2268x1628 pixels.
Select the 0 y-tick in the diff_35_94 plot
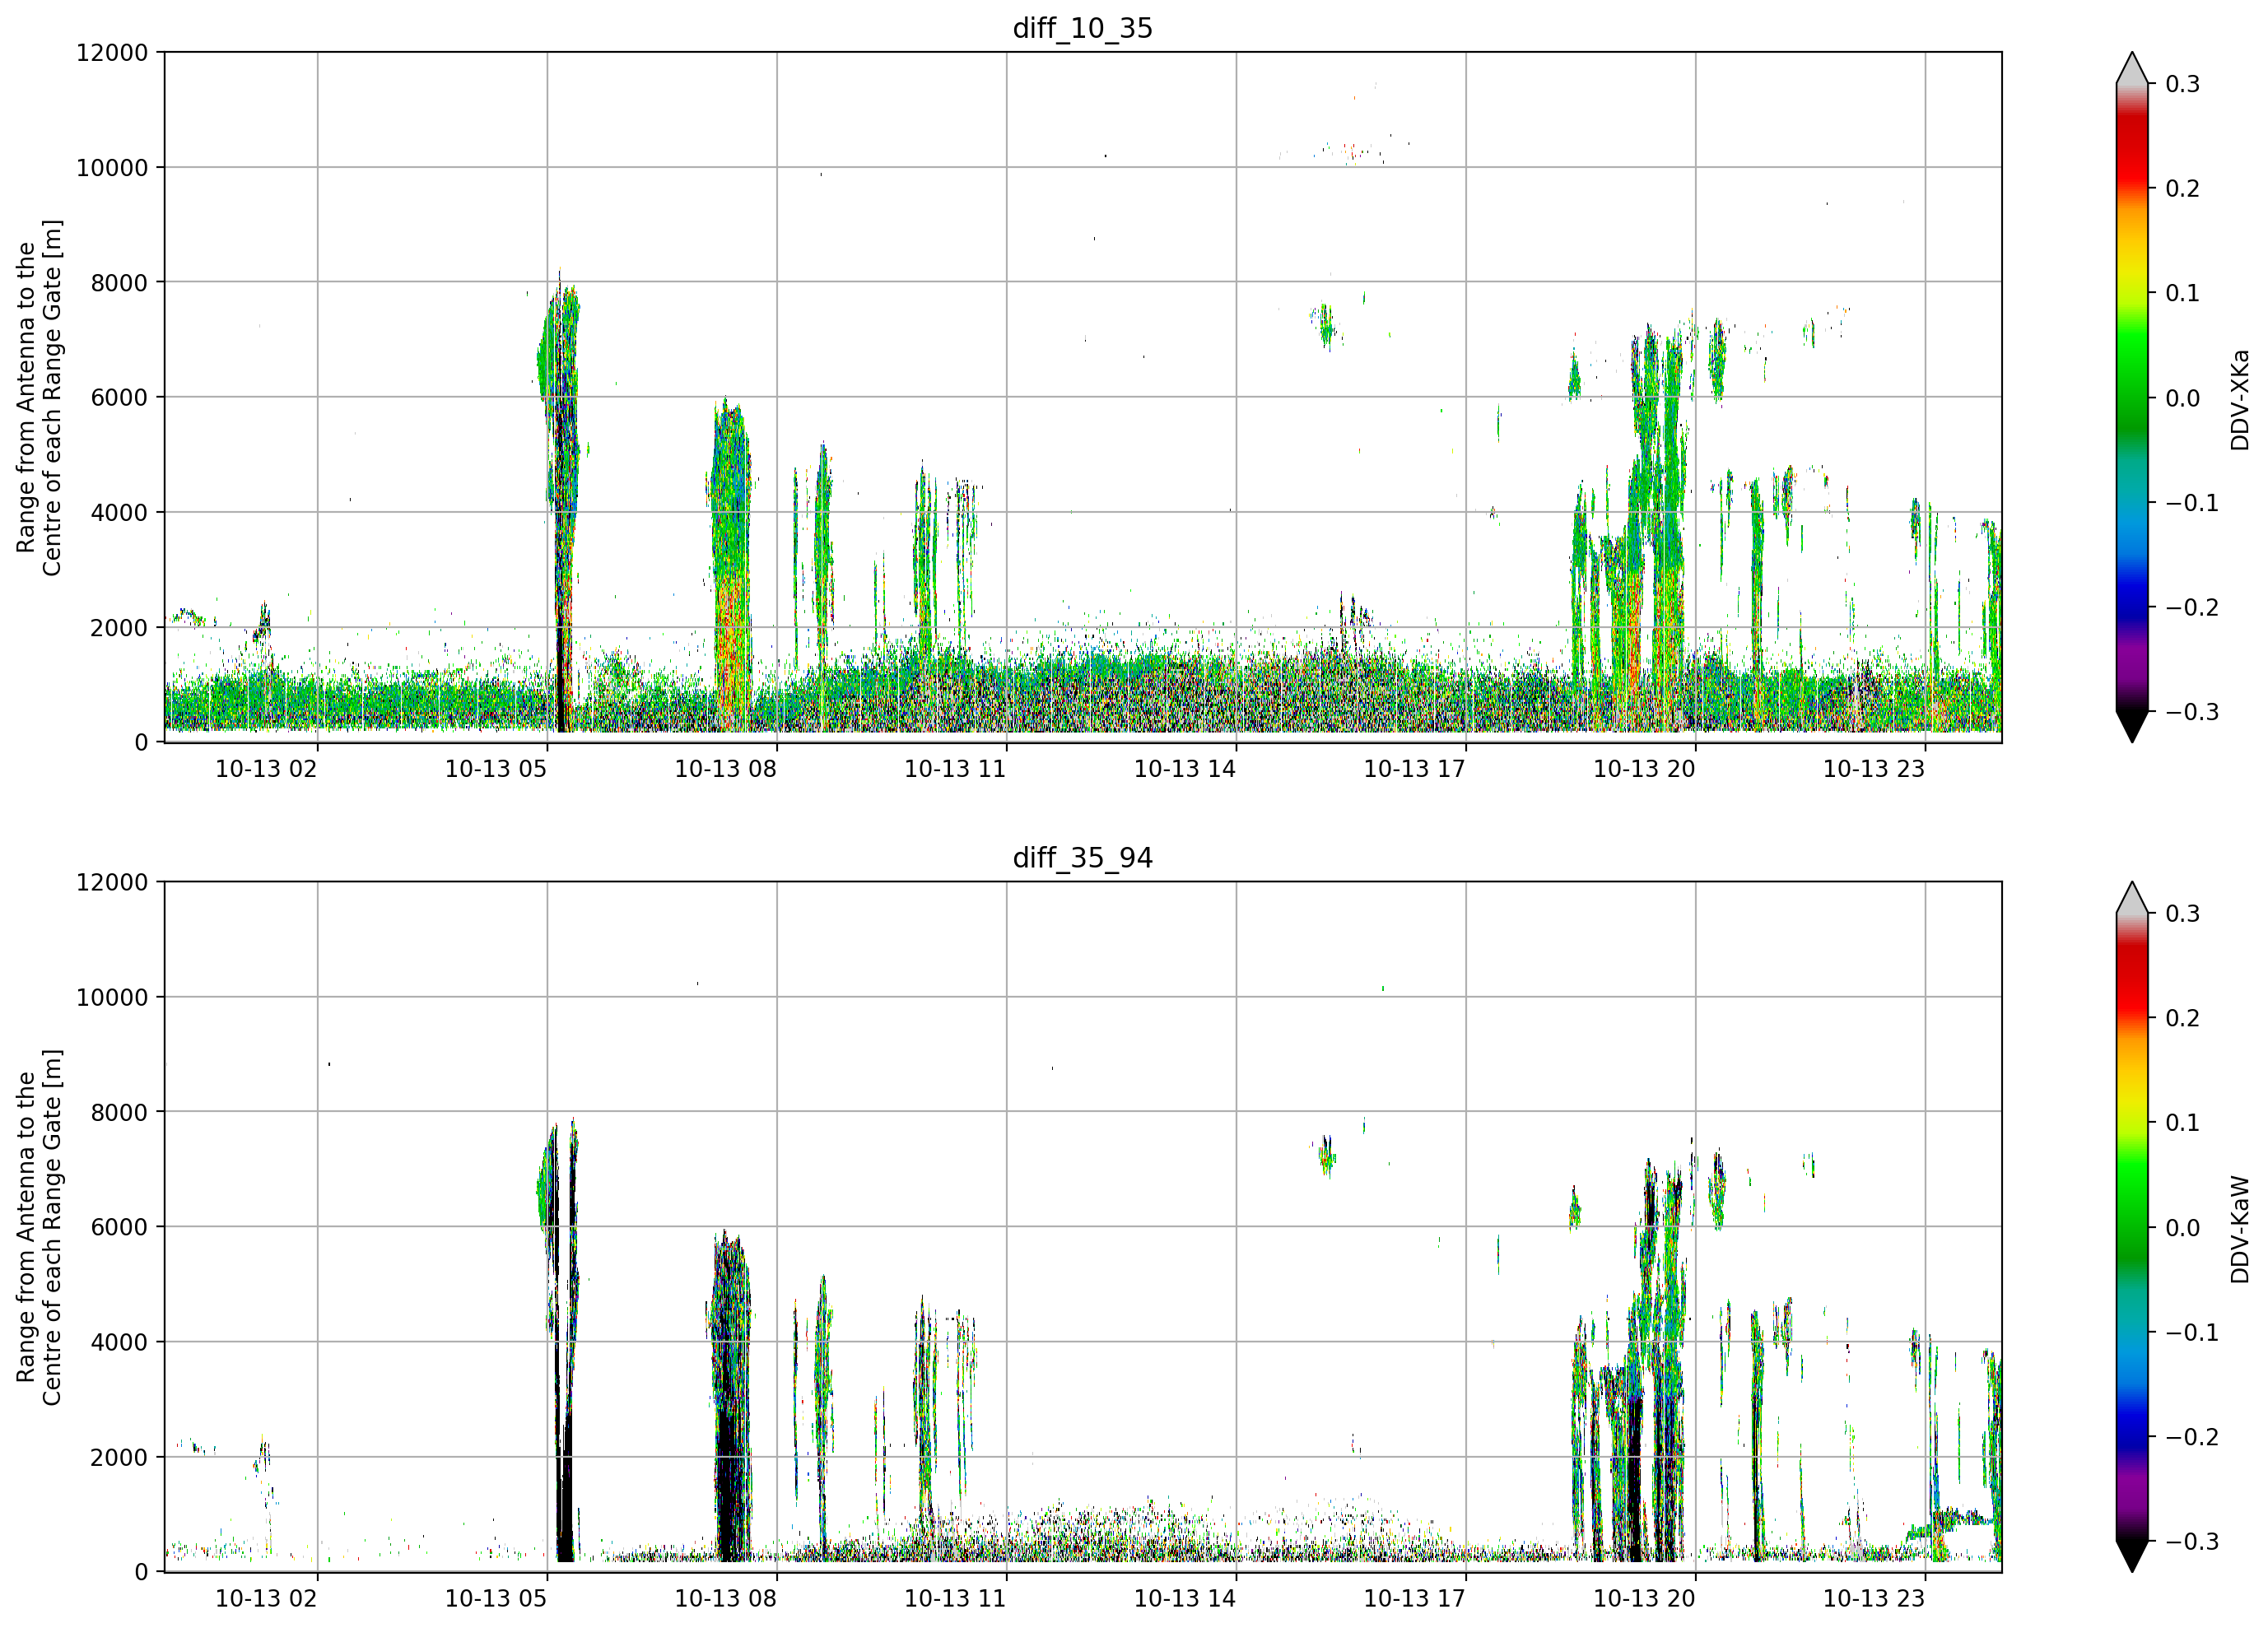coord(141,1572)
